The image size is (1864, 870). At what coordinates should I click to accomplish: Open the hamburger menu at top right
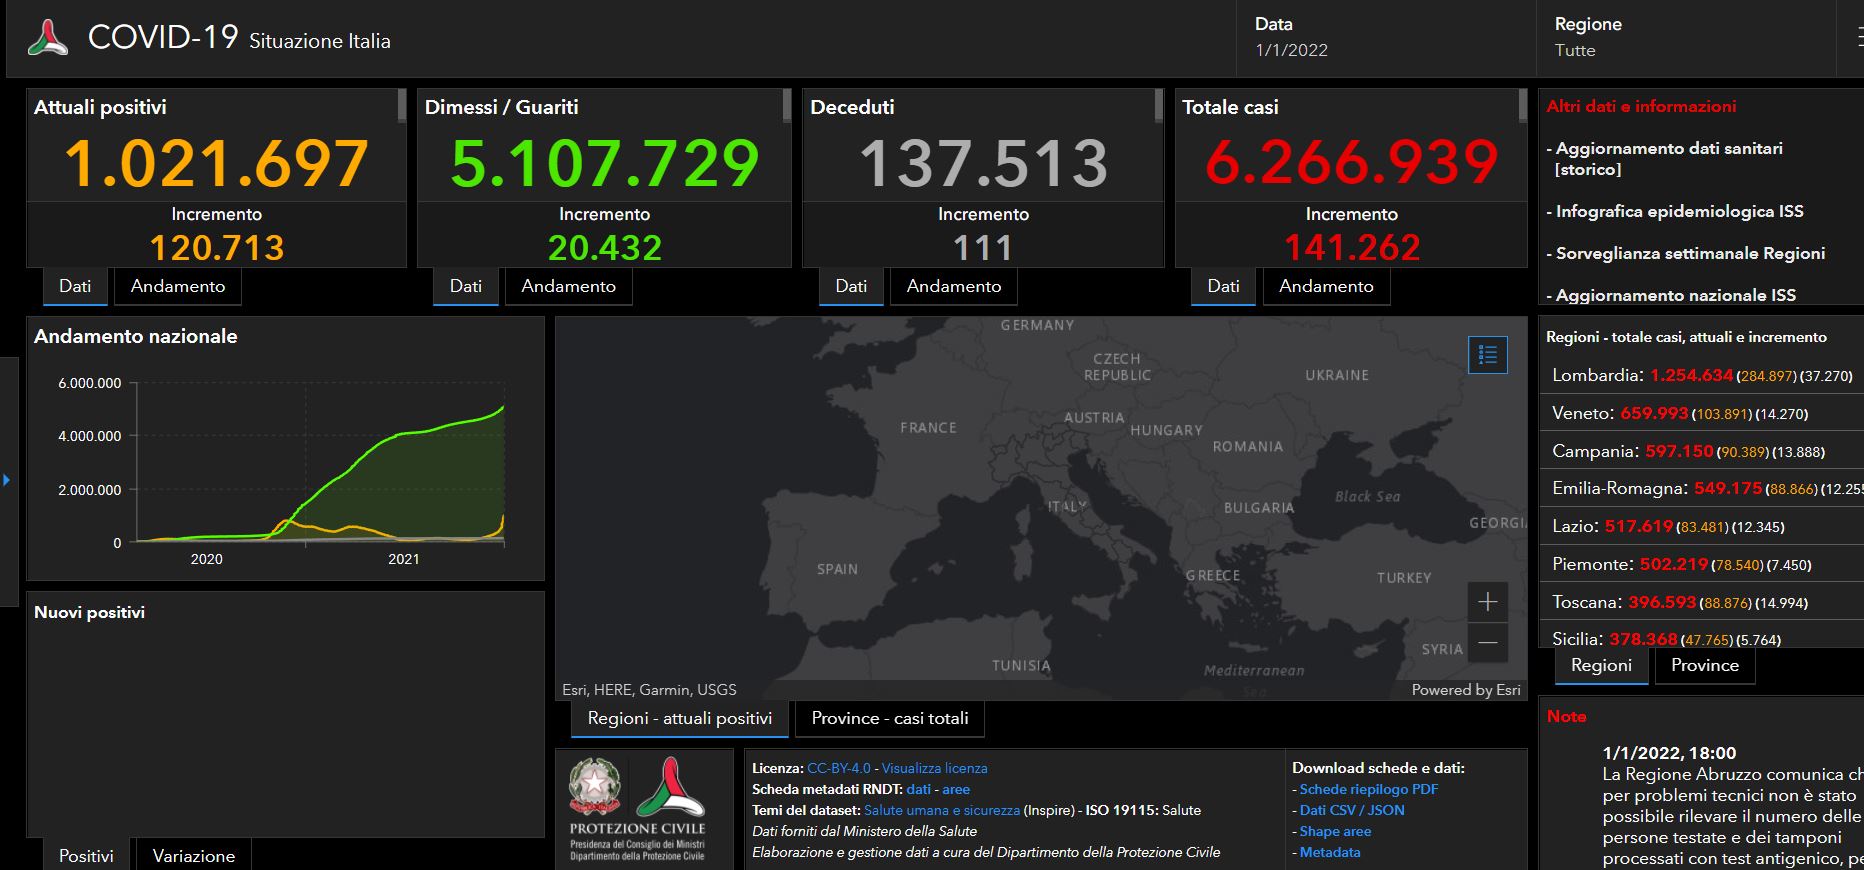point(1857,37)
